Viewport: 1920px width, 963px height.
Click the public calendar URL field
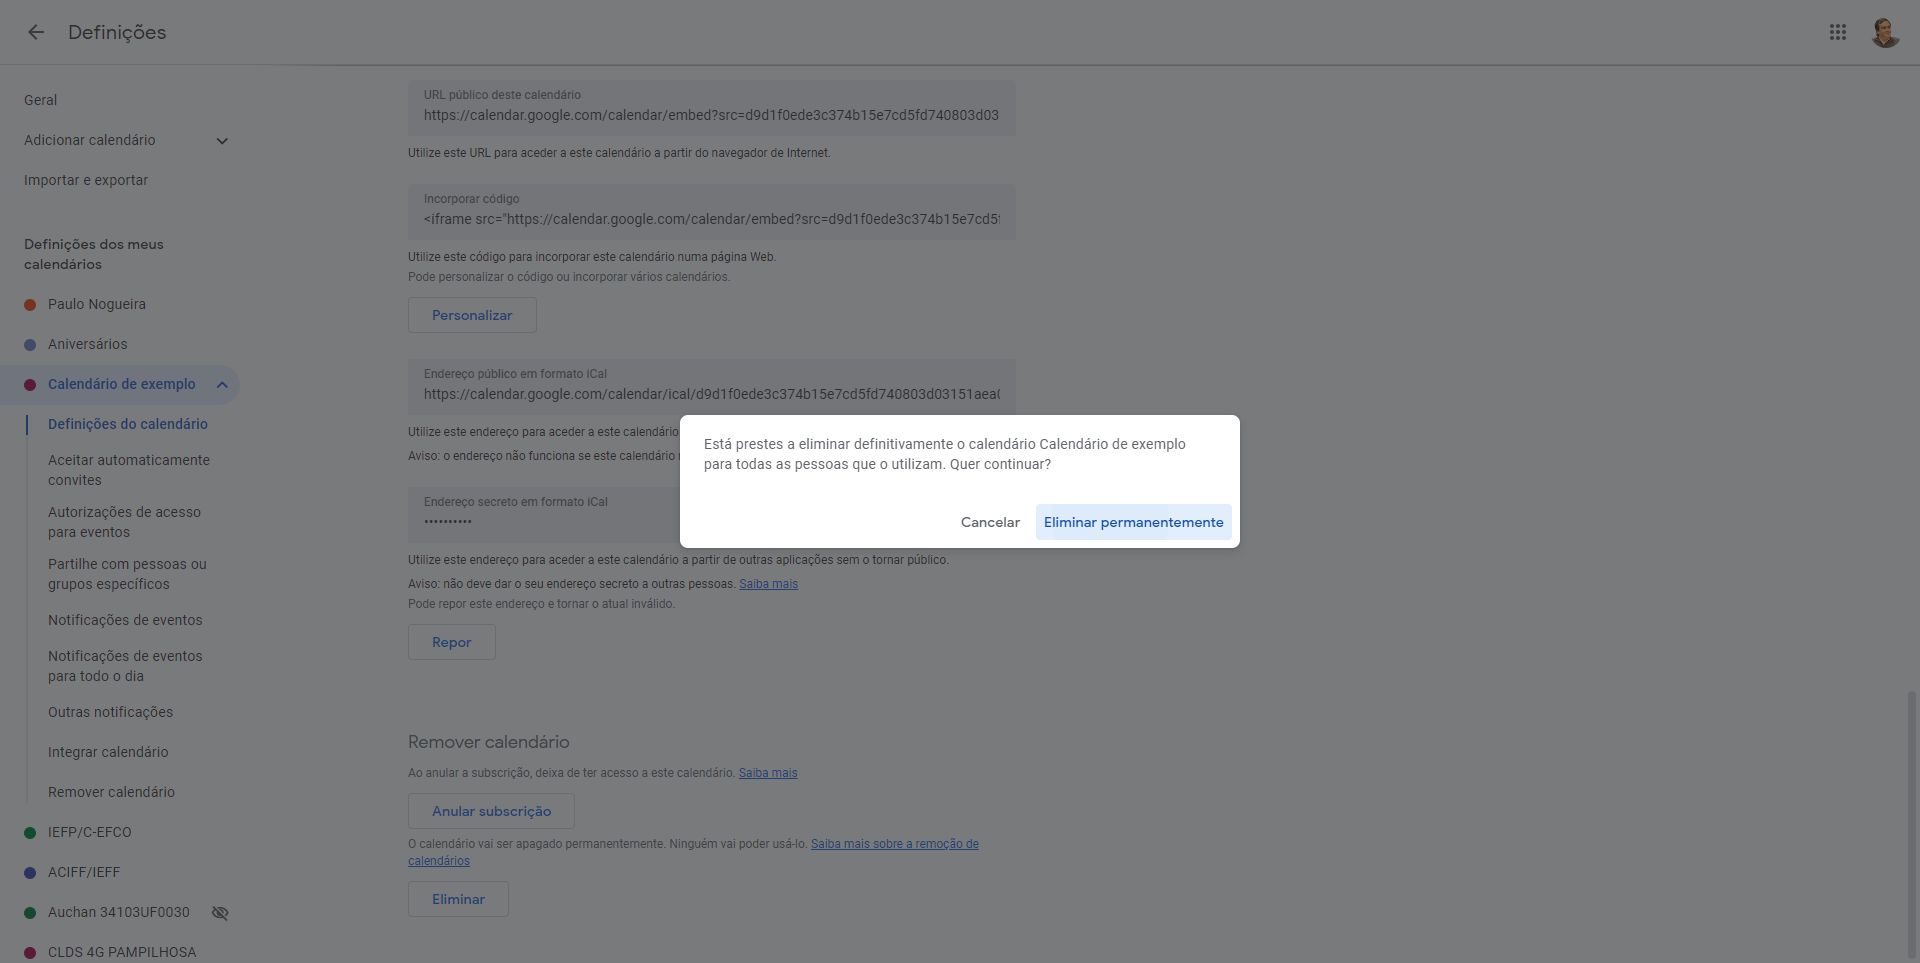711,115
